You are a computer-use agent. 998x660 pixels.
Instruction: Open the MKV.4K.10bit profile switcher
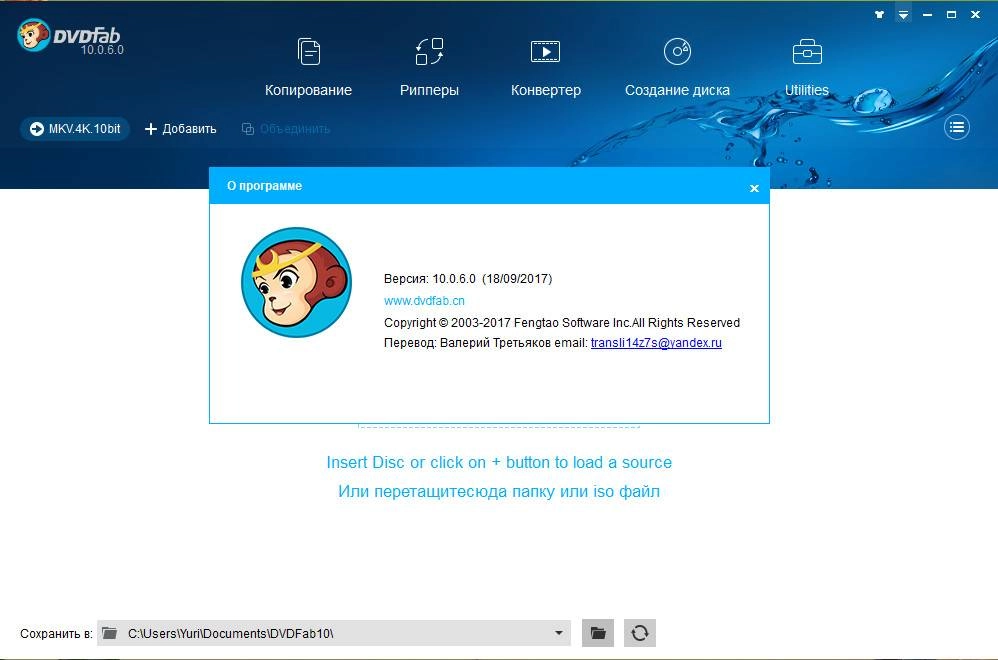pos(75,129)
